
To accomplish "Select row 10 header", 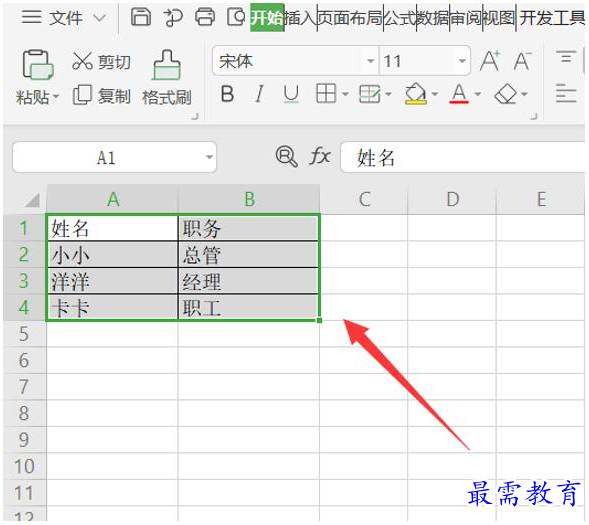I will click(x=24, y=466).
